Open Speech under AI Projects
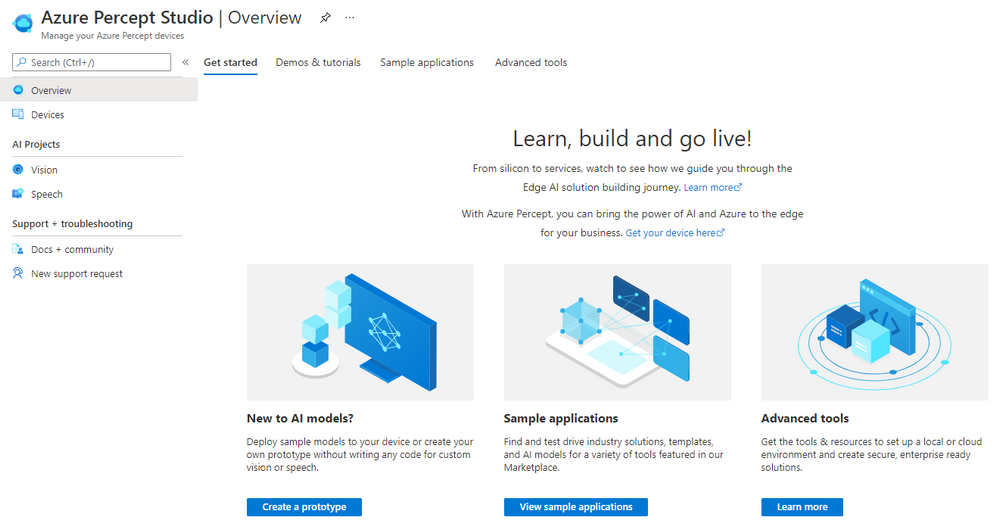Screen dimensions: 999x530 point(99,194)
